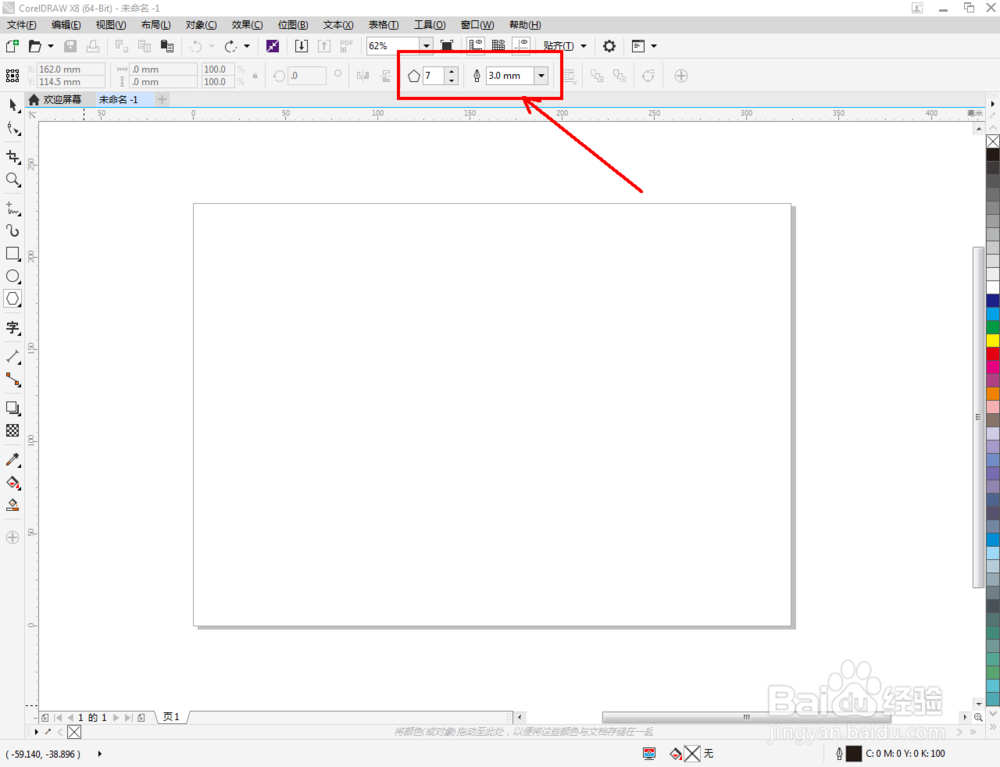Screen dimensions: 1000x767
Task: Increase polygon sides with the stepper
Action: (452, 71)
